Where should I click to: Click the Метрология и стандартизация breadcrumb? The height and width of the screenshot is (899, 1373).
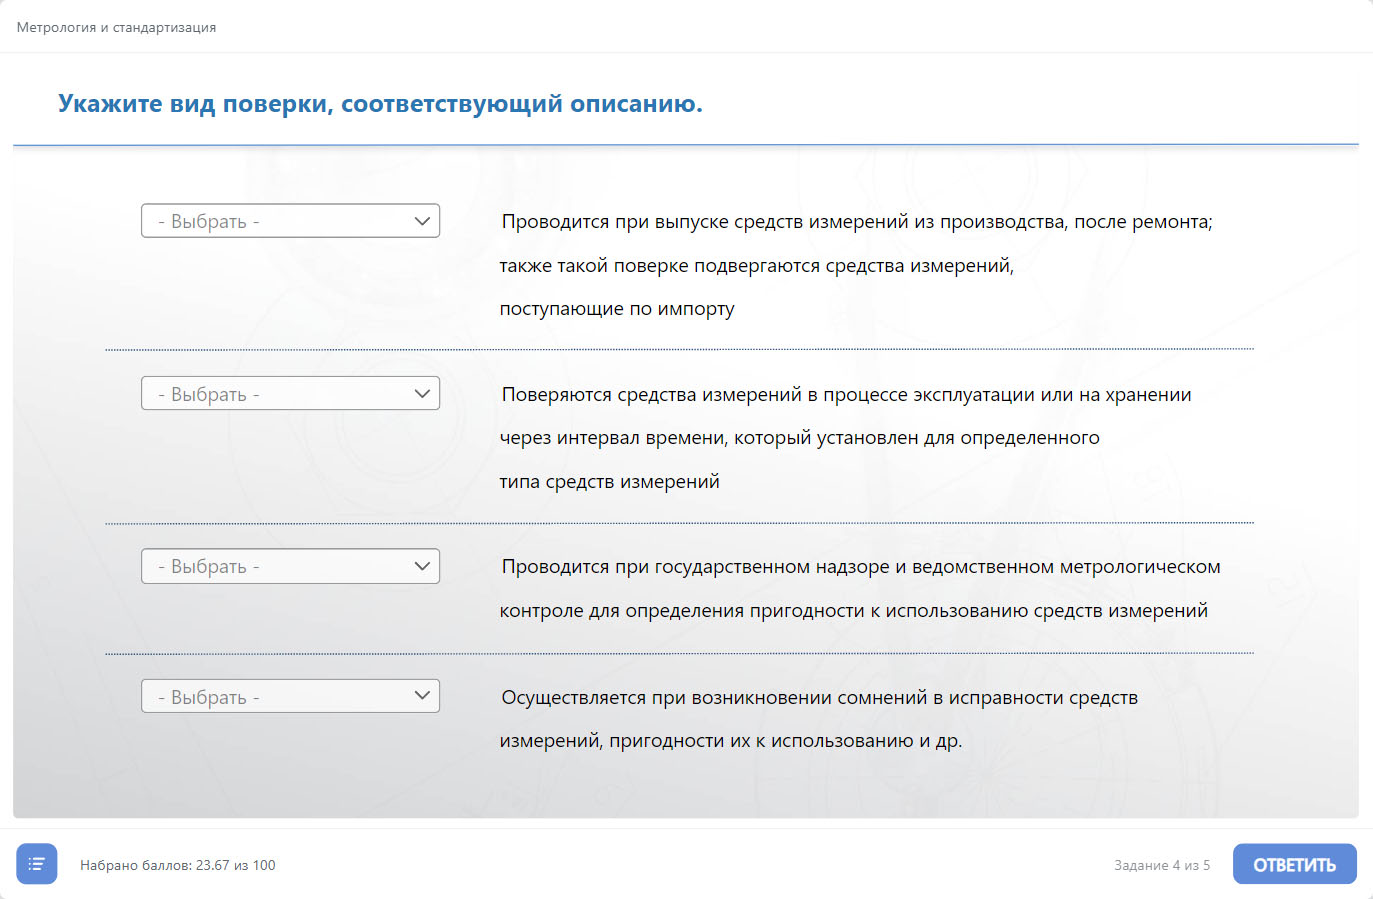116,27
